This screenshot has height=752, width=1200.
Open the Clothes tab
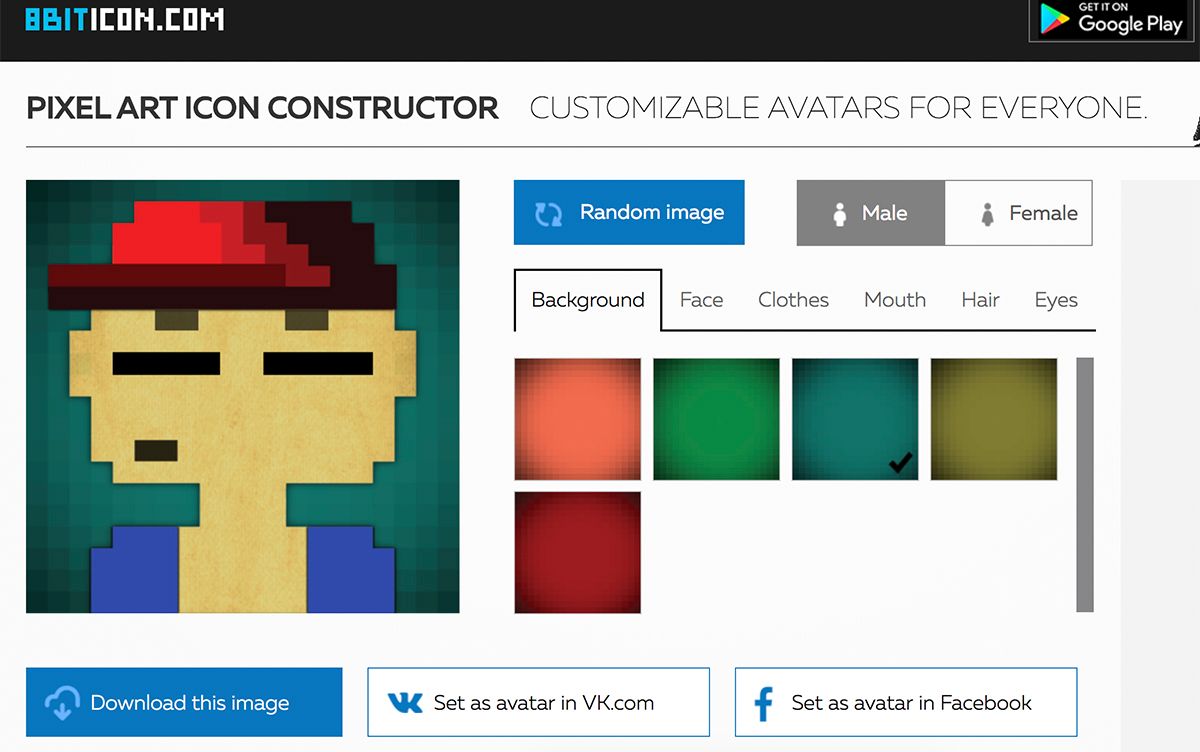click(793, 300)
